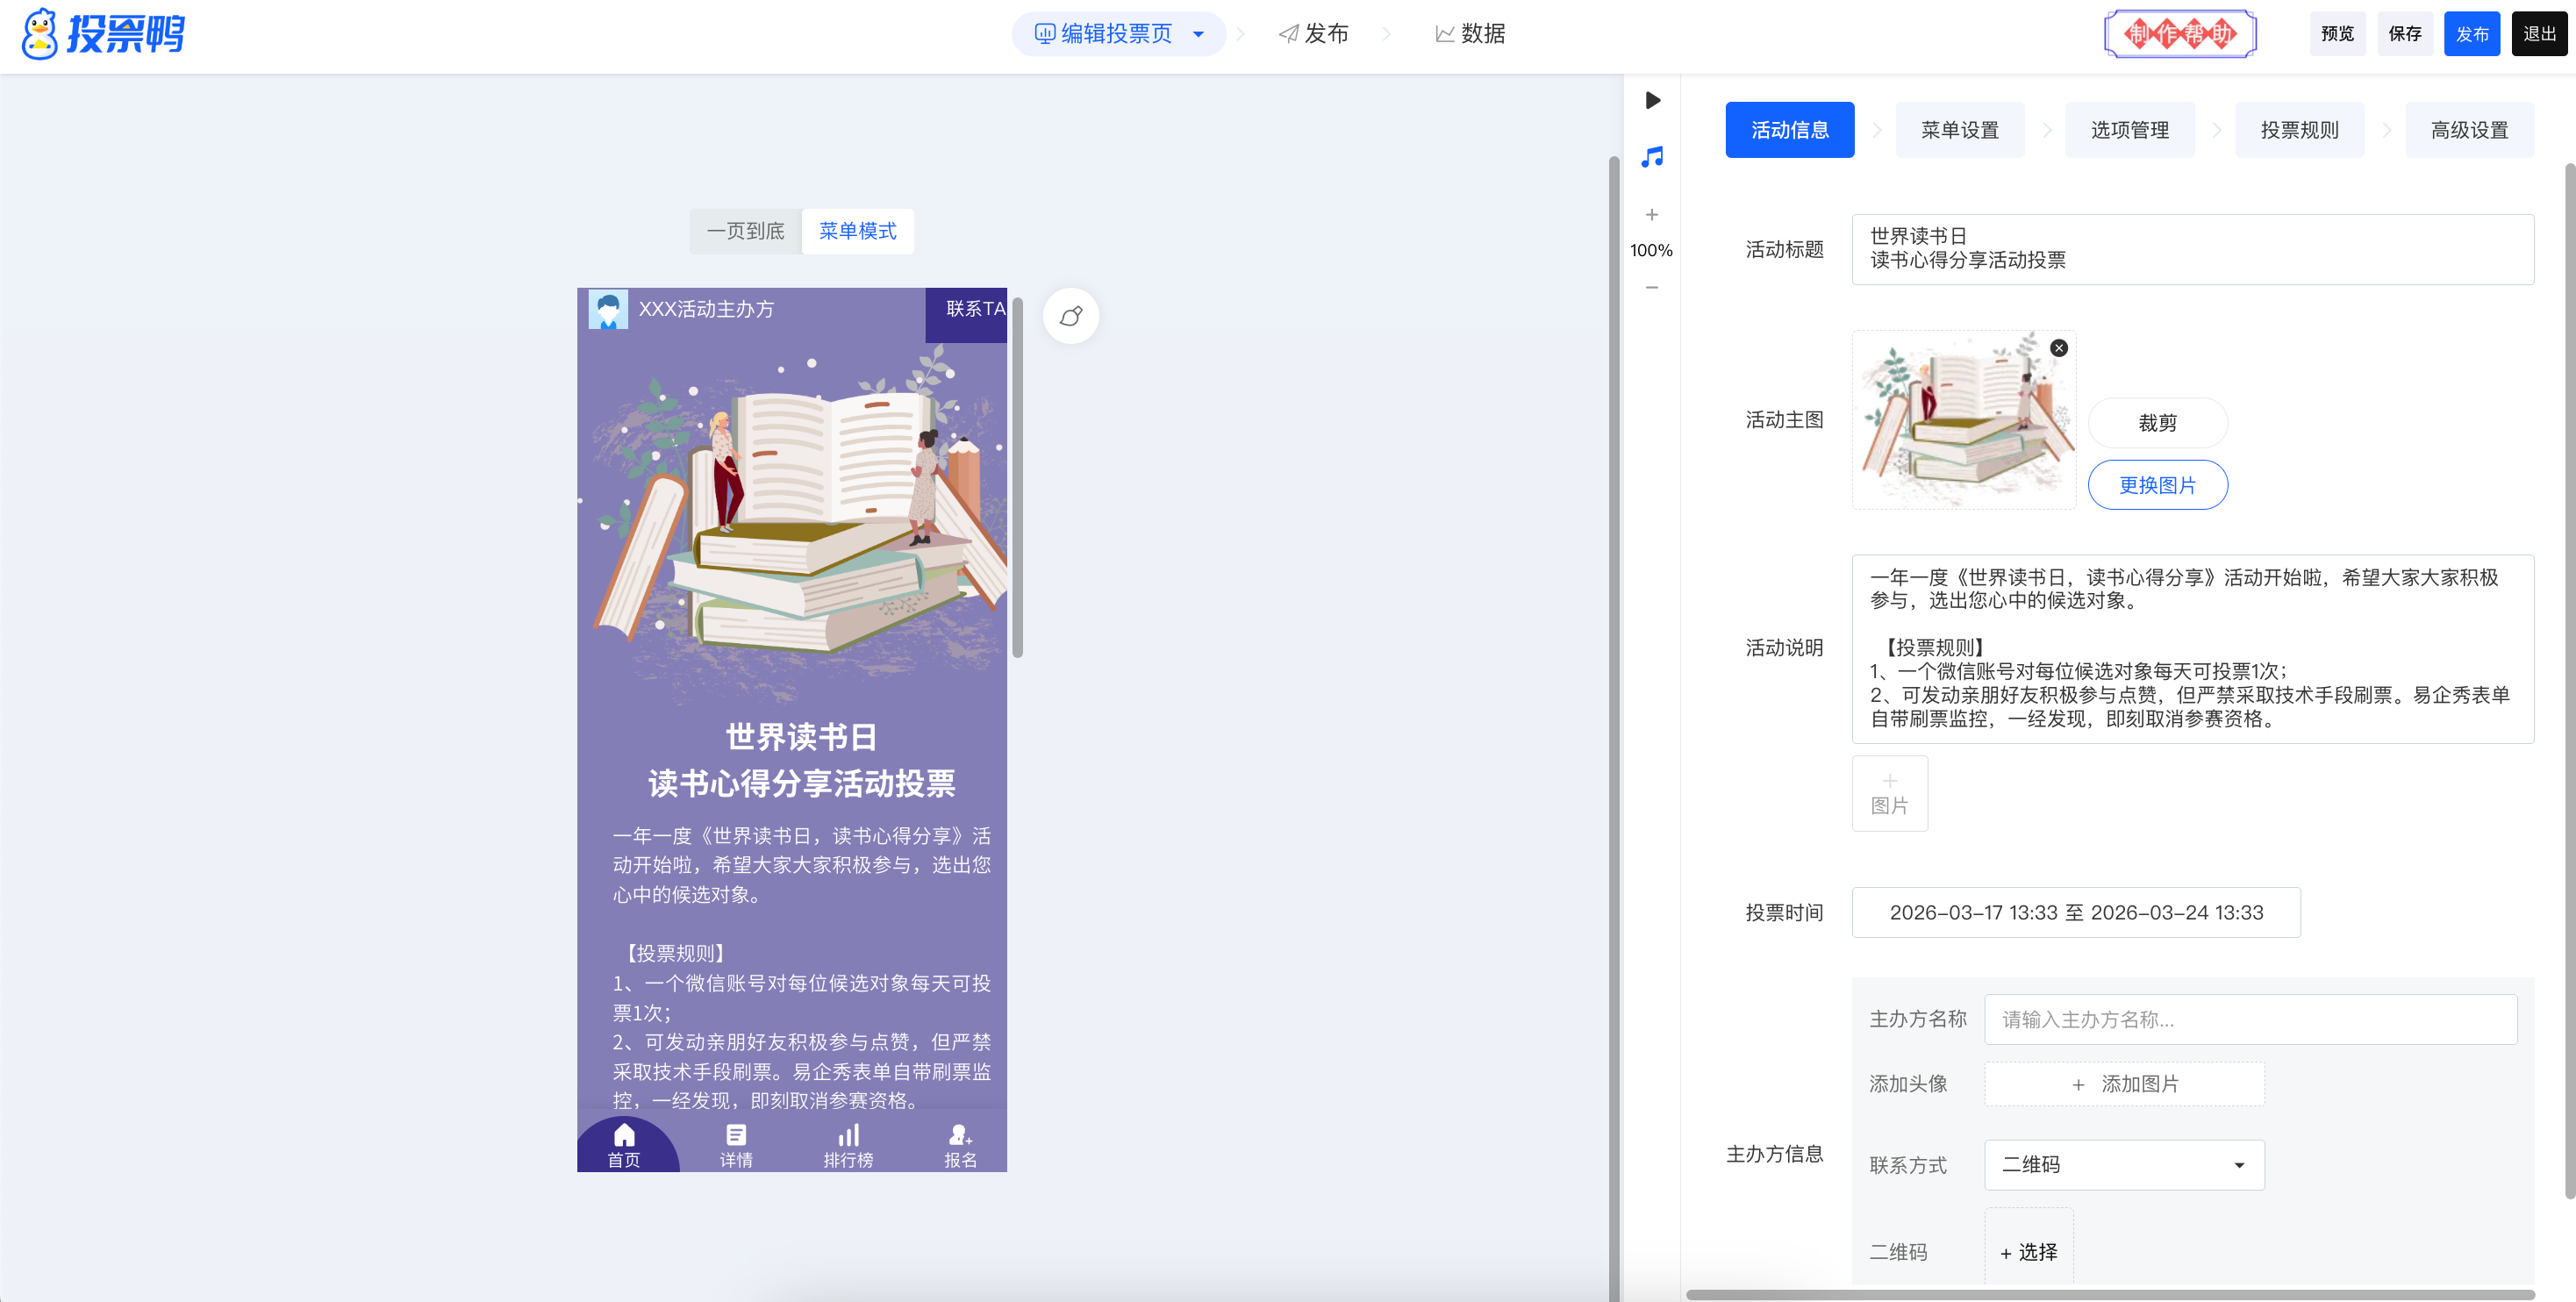Click the play triangle icon
Image resolution: width=2576 pixels, height=1302 pixels.
pyautogui.click(x=1652, y=100)
